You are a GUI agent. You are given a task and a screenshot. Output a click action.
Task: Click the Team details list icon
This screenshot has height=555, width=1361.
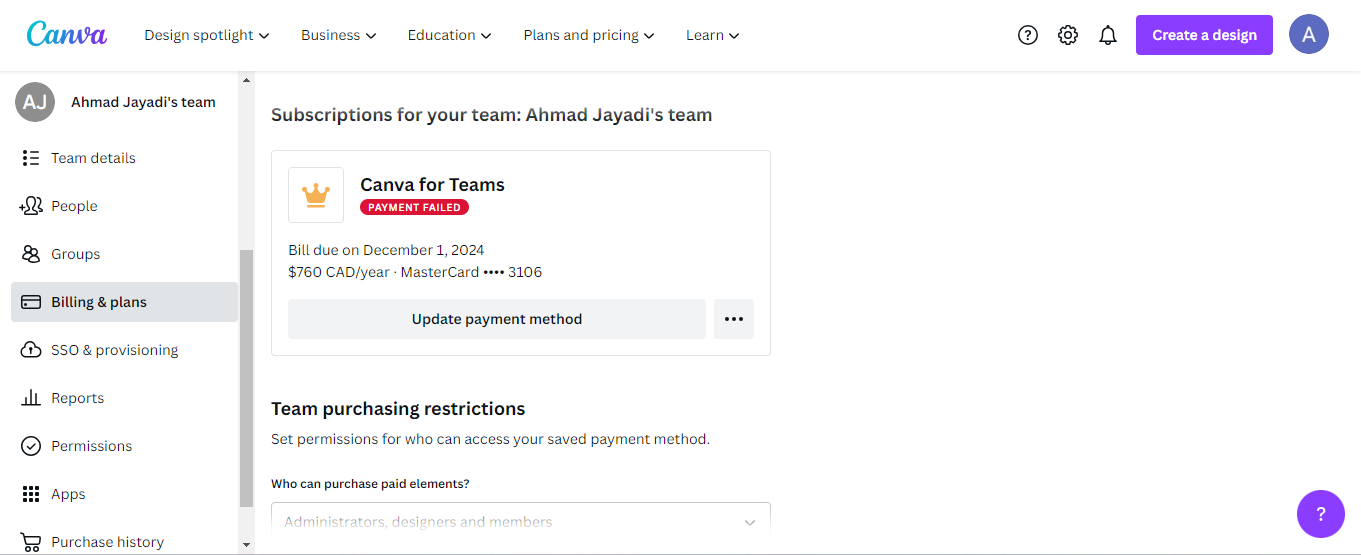(x=31, y=158)
